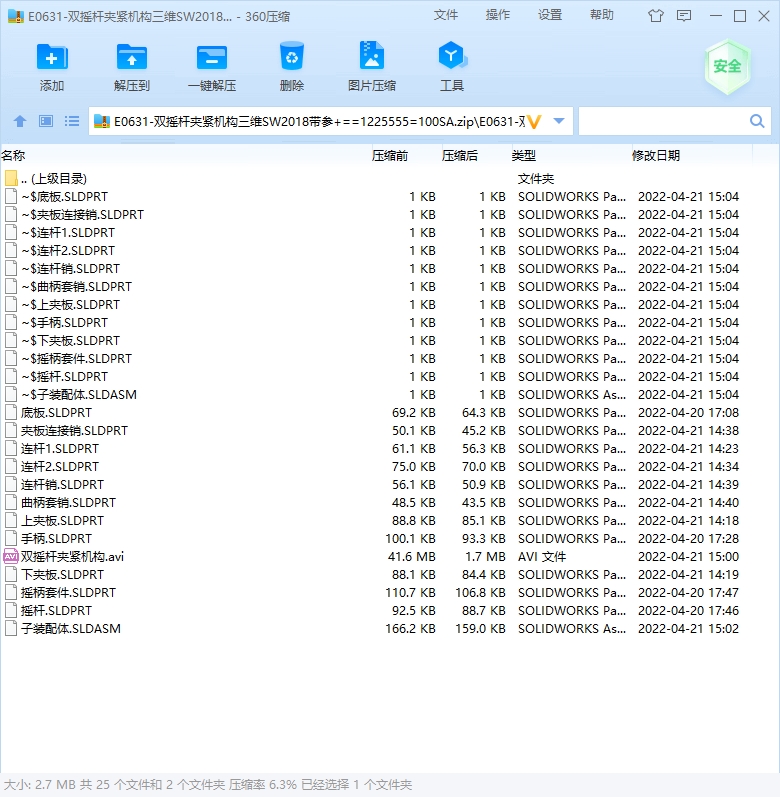This screenshot has width=780, height=797.
Task: Open the feedback message icon in the title bar
Action: (684, 16)
